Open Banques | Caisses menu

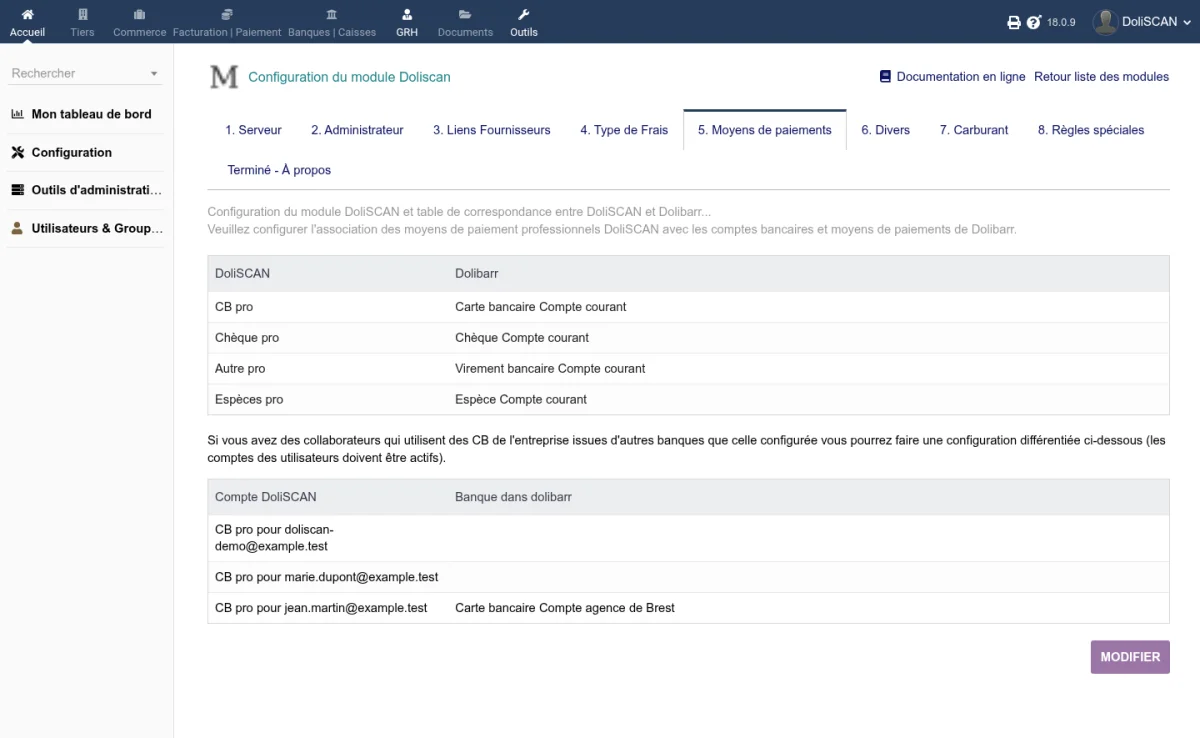pos(332,22)
